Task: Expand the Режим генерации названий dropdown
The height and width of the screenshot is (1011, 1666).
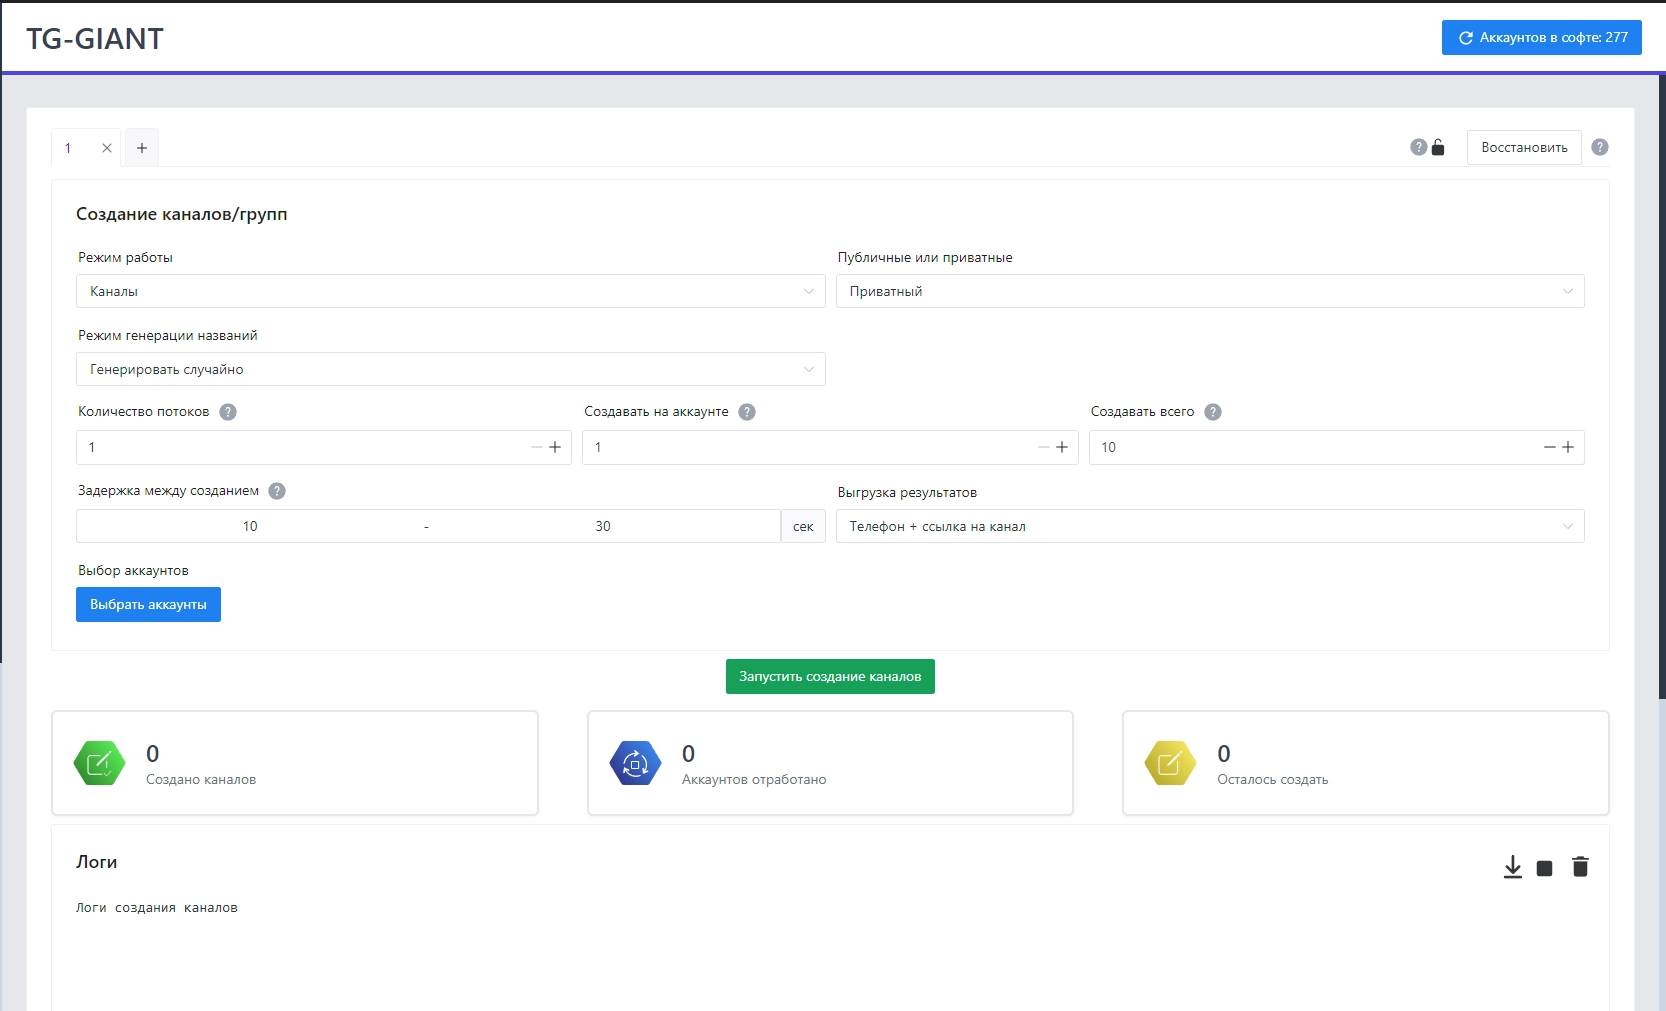Action: coord(450,369)
